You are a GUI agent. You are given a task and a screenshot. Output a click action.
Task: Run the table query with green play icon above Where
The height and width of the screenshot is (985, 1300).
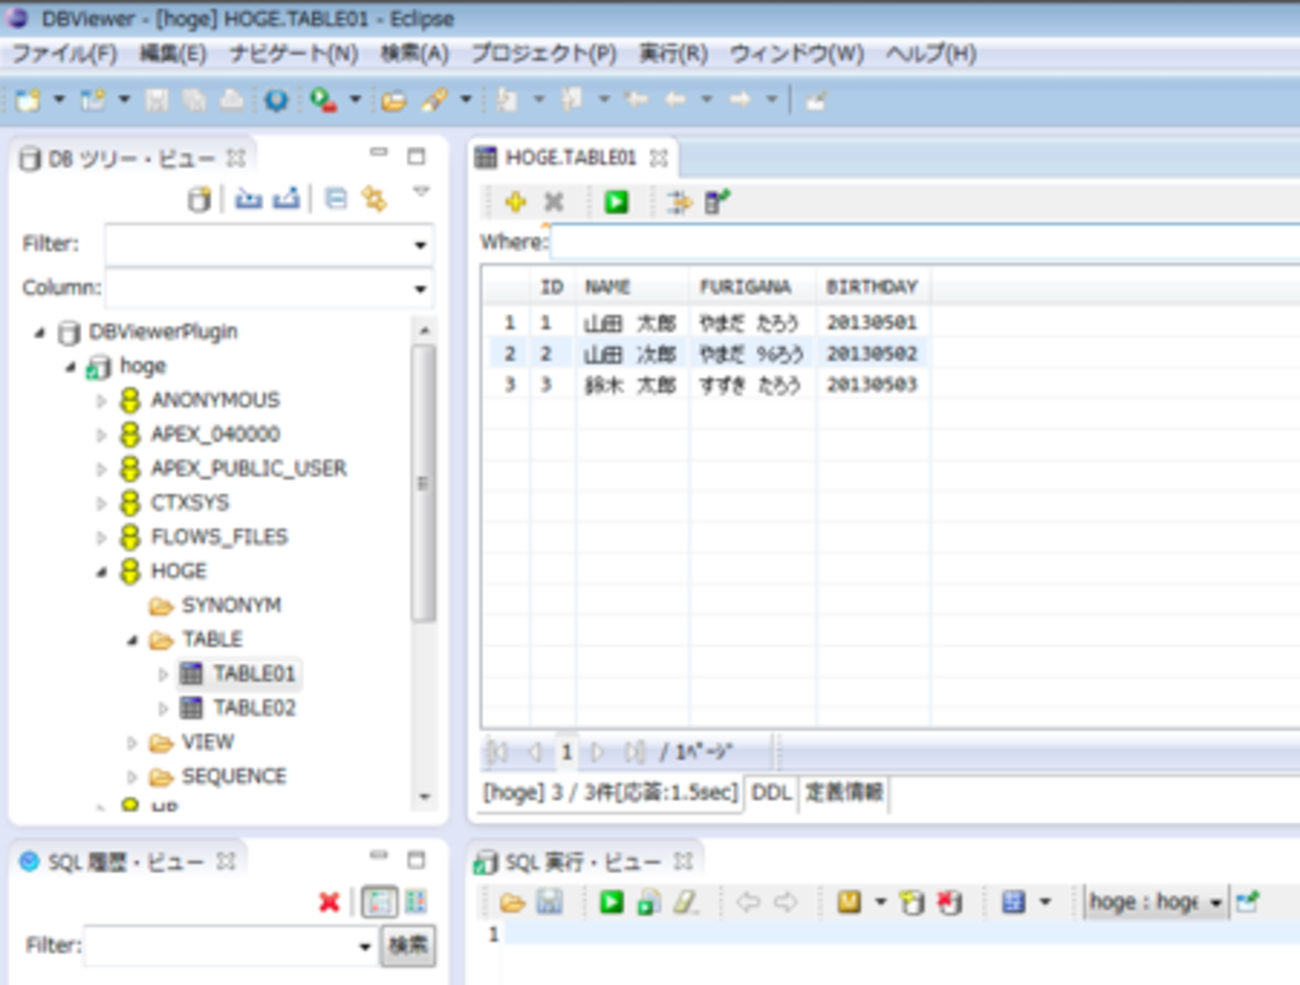click(616, 203)
